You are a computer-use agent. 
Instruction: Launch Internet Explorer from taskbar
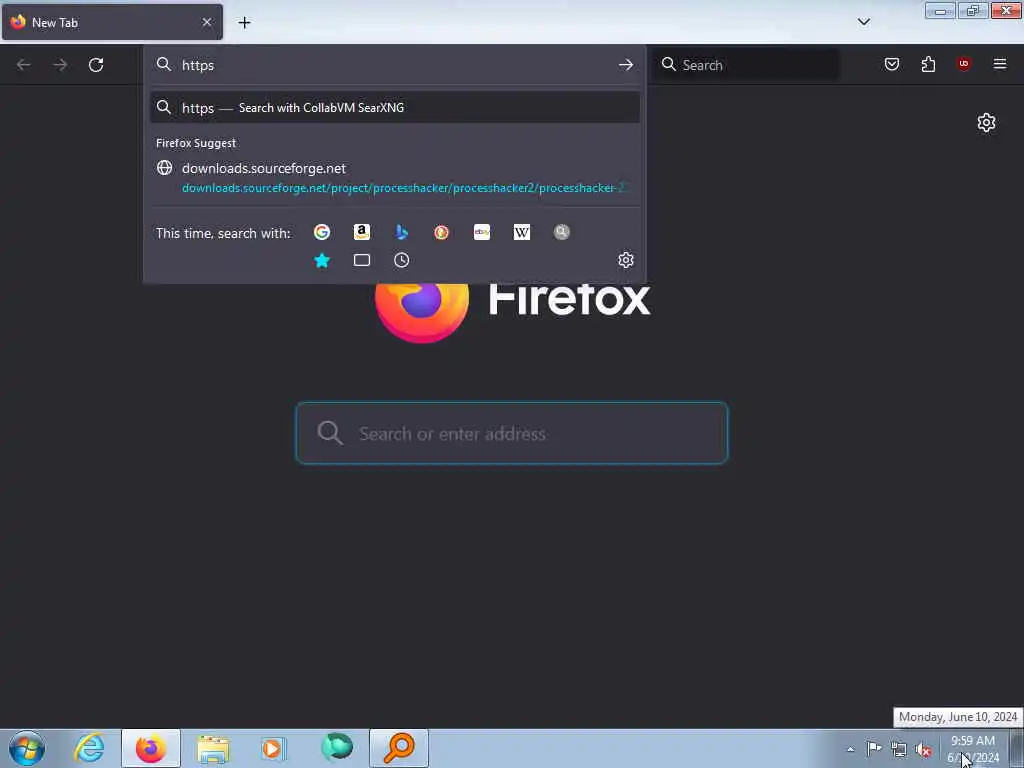pyautogui.click(x=89, y=748)
